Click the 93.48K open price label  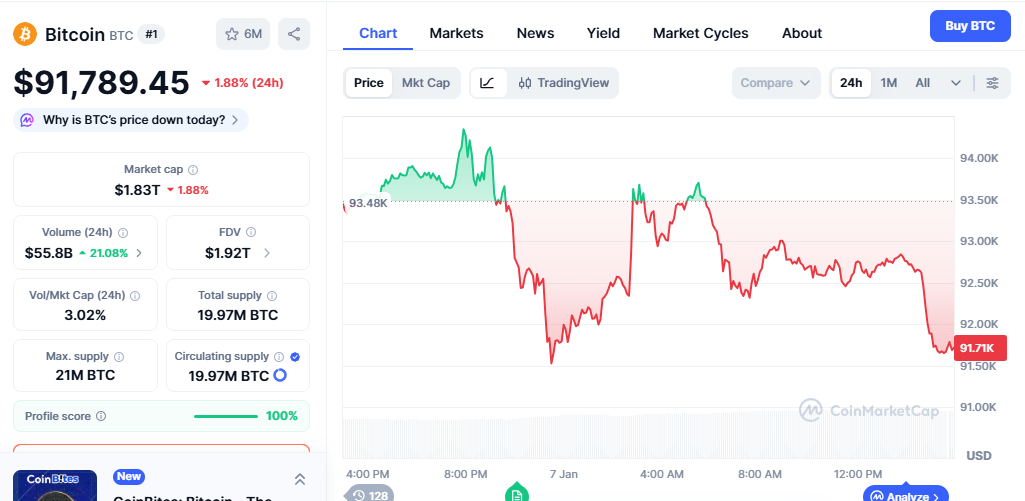[x=367, y=203]
